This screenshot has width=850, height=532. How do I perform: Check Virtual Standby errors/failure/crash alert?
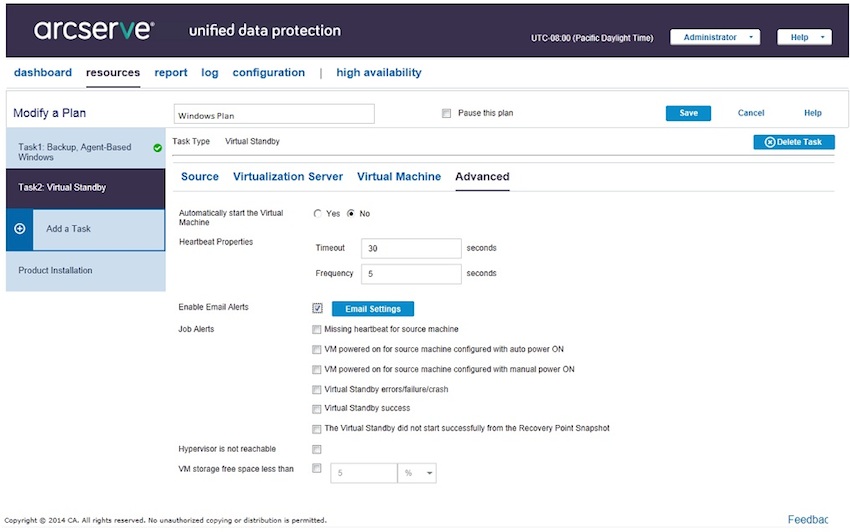(x=317, y=390)
